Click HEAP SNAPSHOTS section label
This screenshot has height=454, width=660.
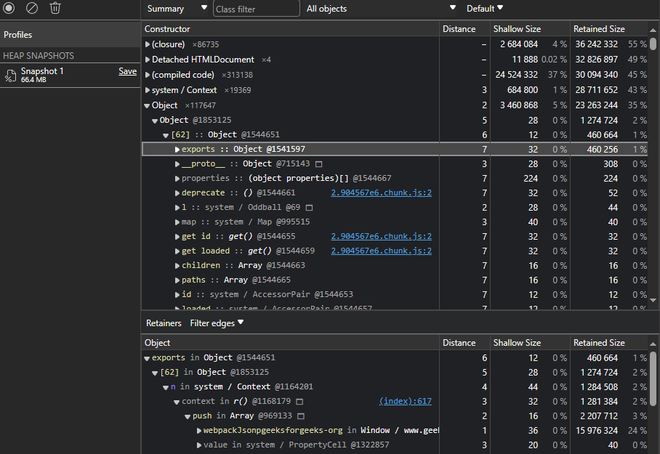coord(38,56)
